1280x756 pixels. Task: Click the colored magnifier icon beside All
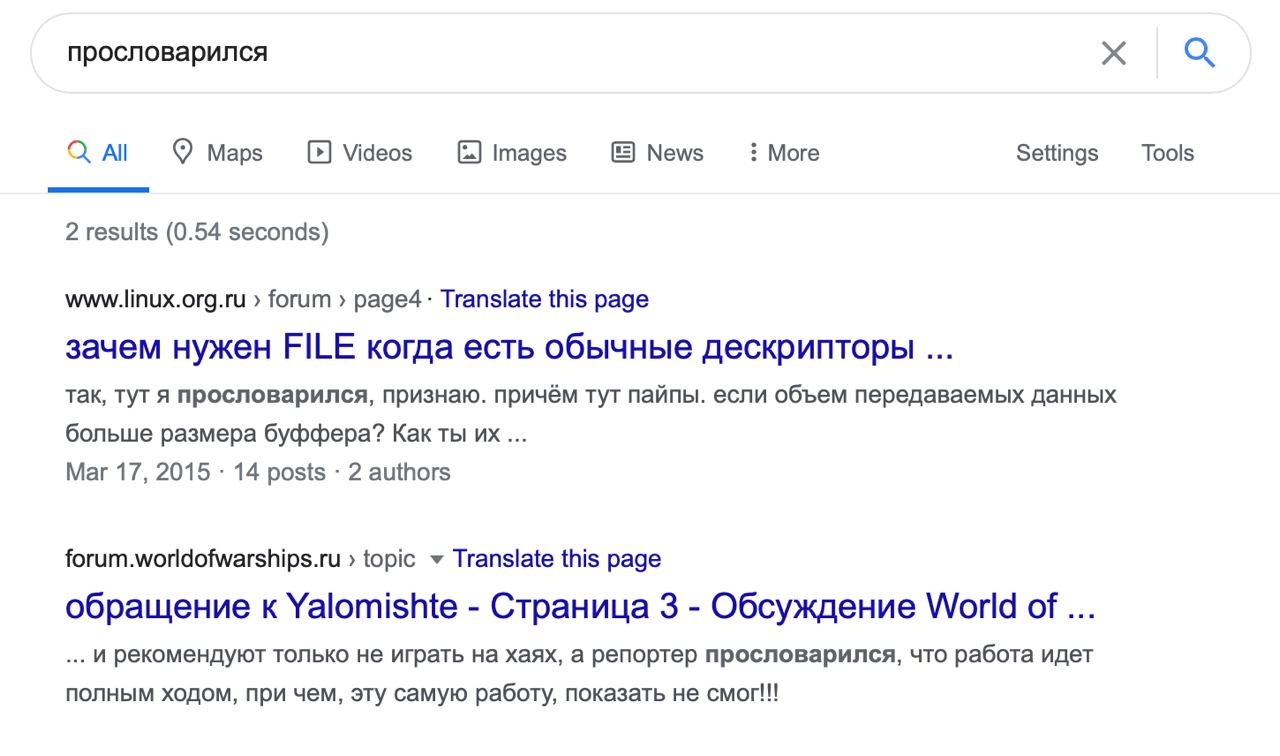pos(79,152)
